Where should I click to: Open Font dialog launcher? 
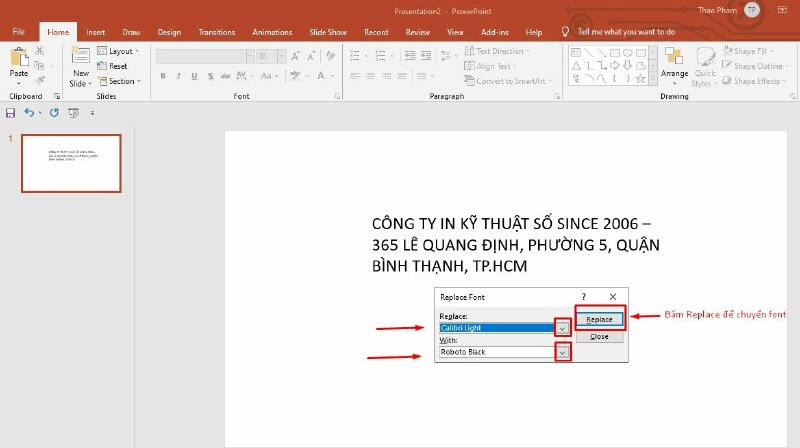click(x=337, y=96)
